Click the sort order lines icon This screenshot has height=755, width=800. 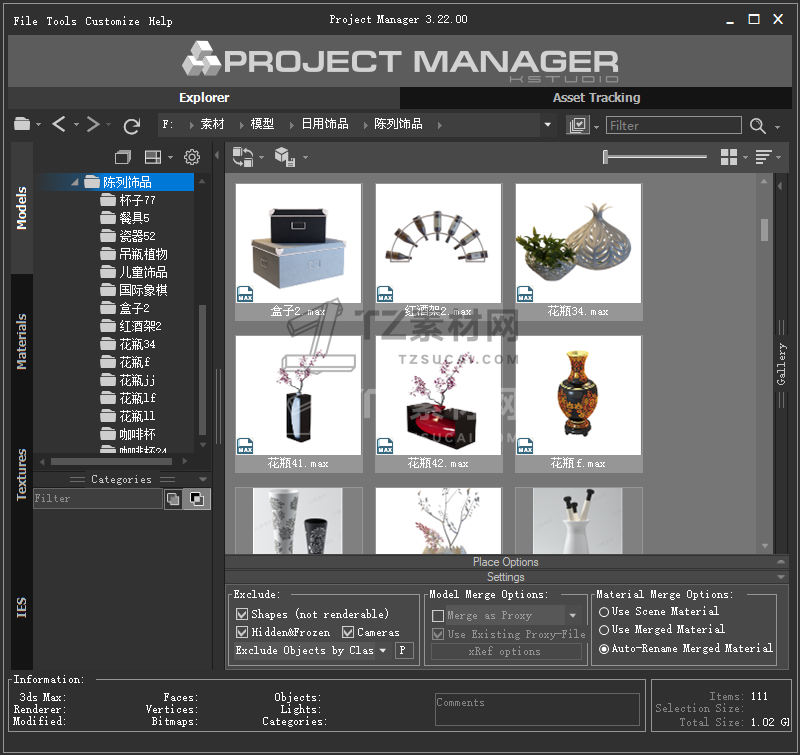point(764,157)
